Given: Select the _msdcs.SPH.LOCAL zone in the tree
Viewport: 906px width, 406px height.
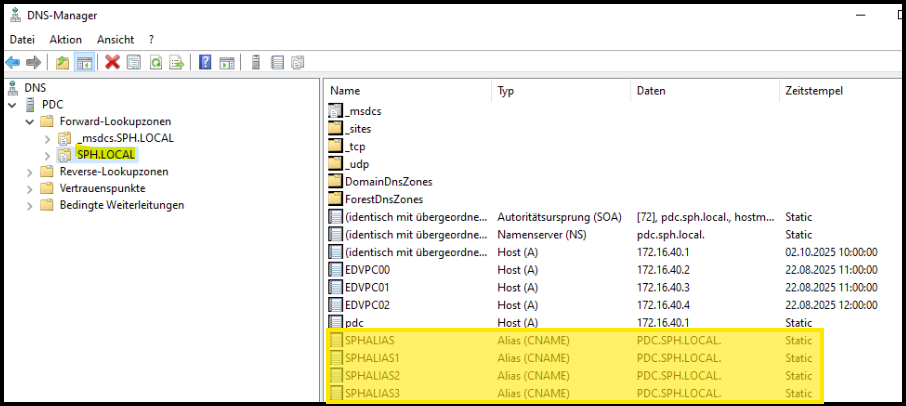Looking at the screenshot, I should point(125,138).
